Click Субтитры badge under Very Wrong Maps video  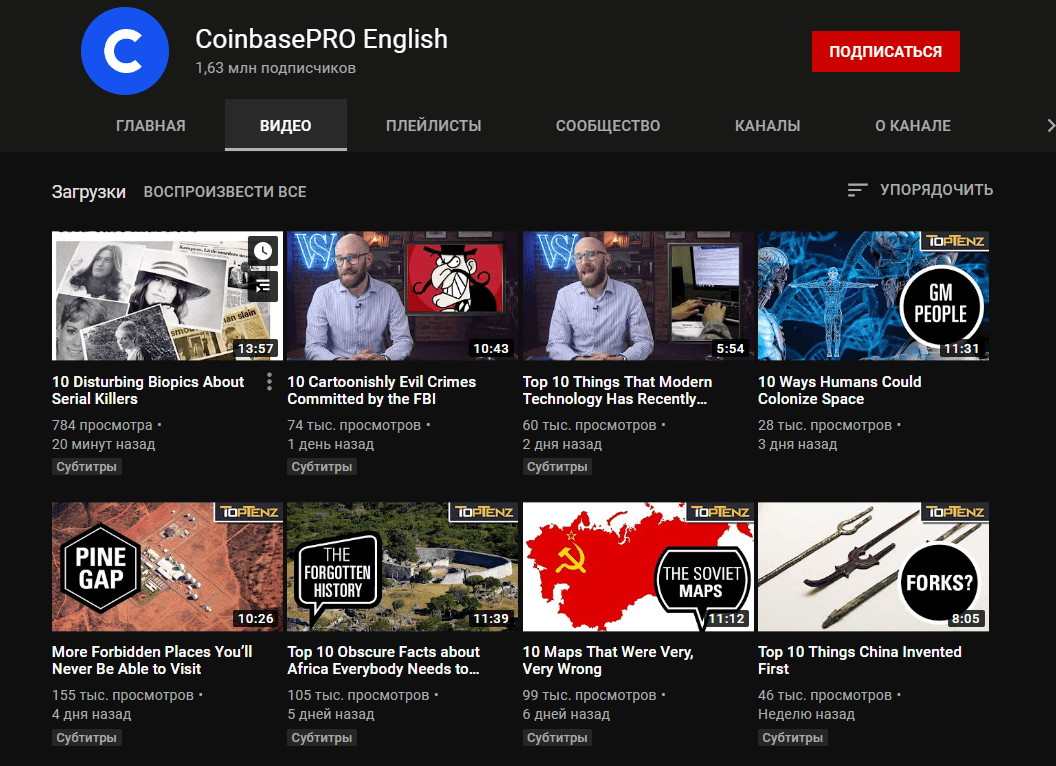(557, 738)
